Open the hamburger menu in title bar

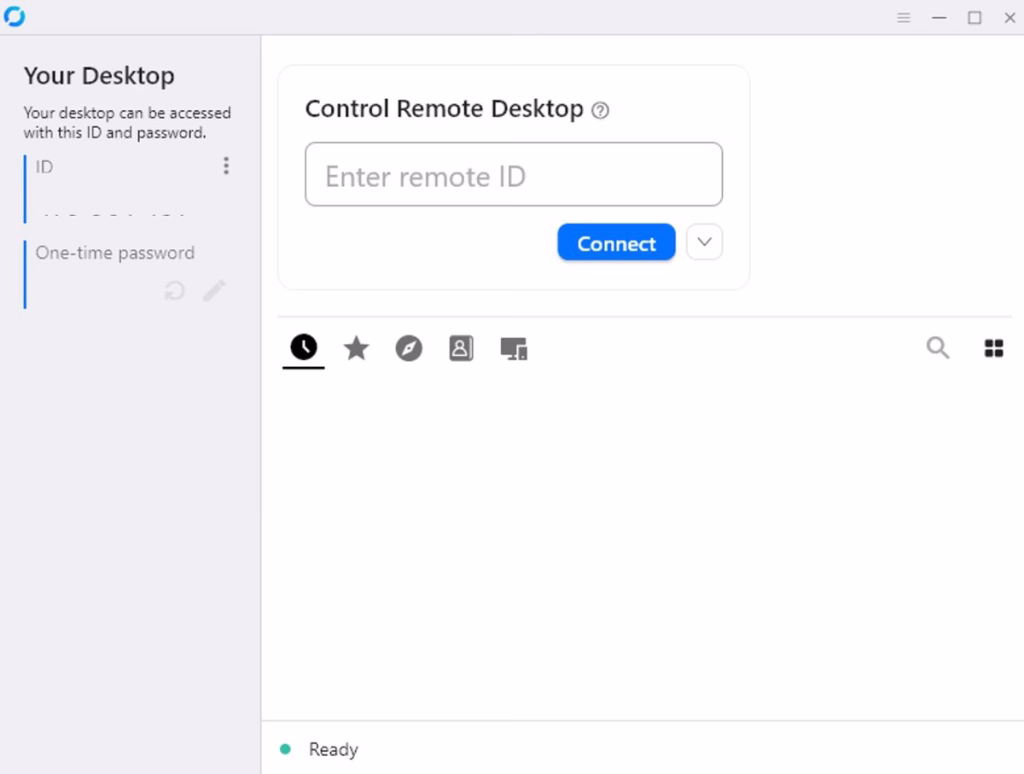[x=904, y=18]
